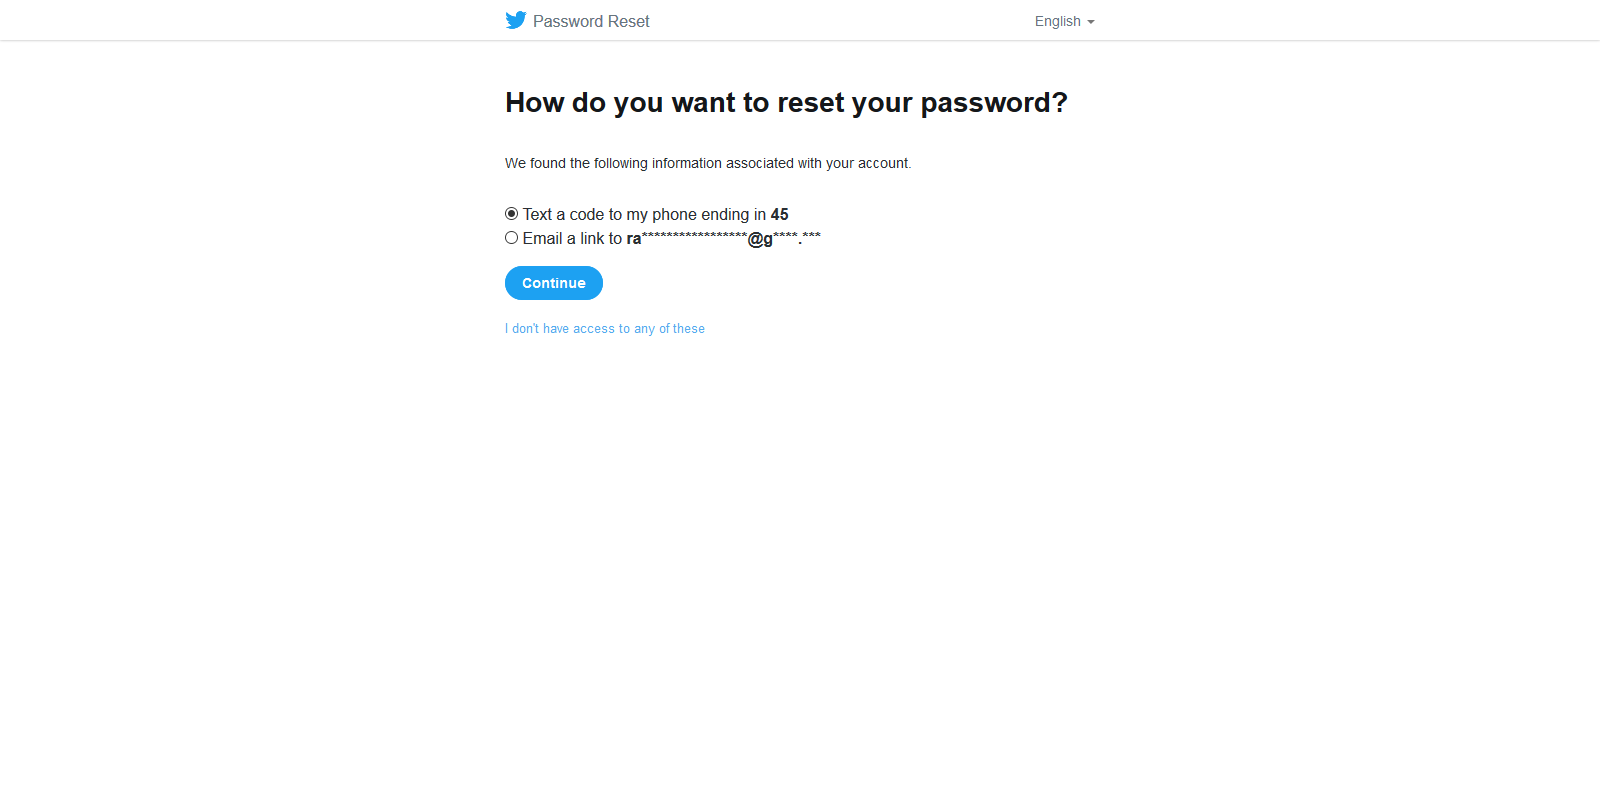Click the word 'password?' in the heading

994,103
